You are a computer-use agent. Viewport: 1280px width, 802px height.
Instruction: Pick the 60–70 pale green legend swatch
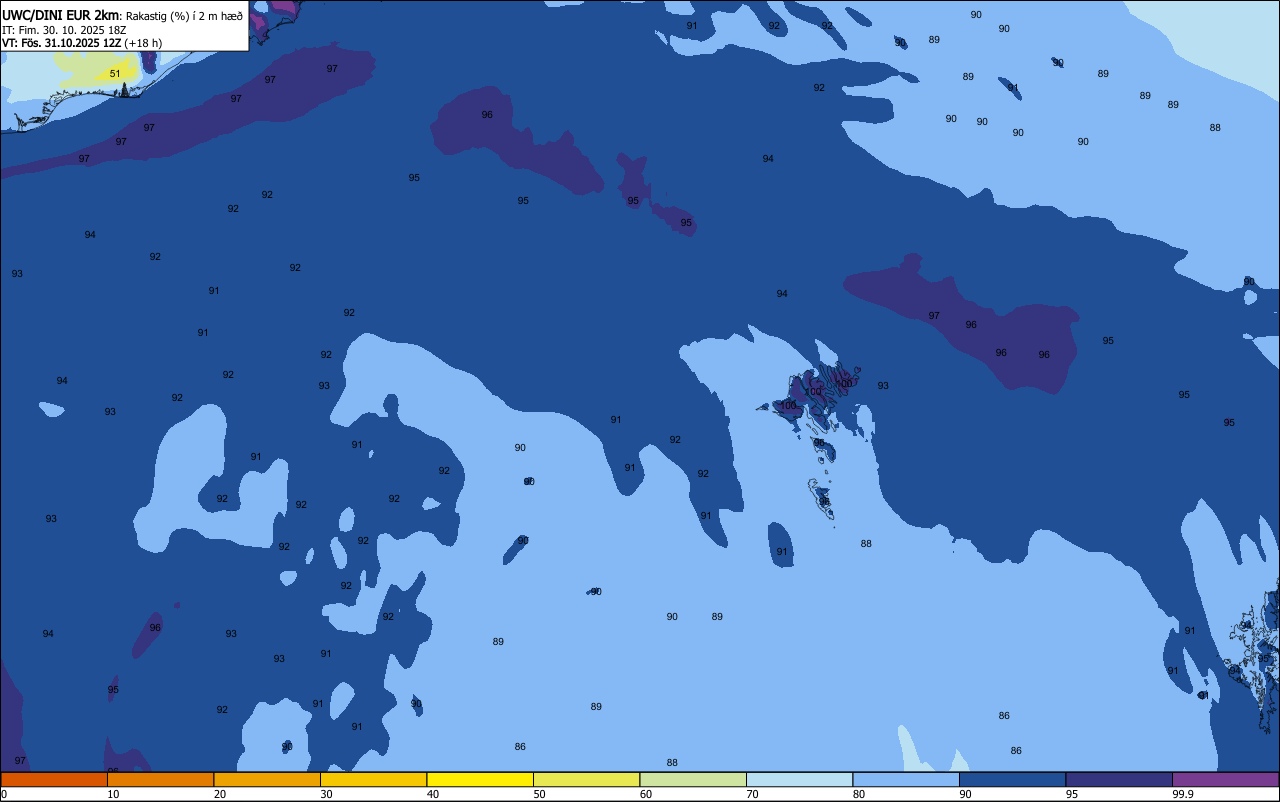tap(693, 779)
